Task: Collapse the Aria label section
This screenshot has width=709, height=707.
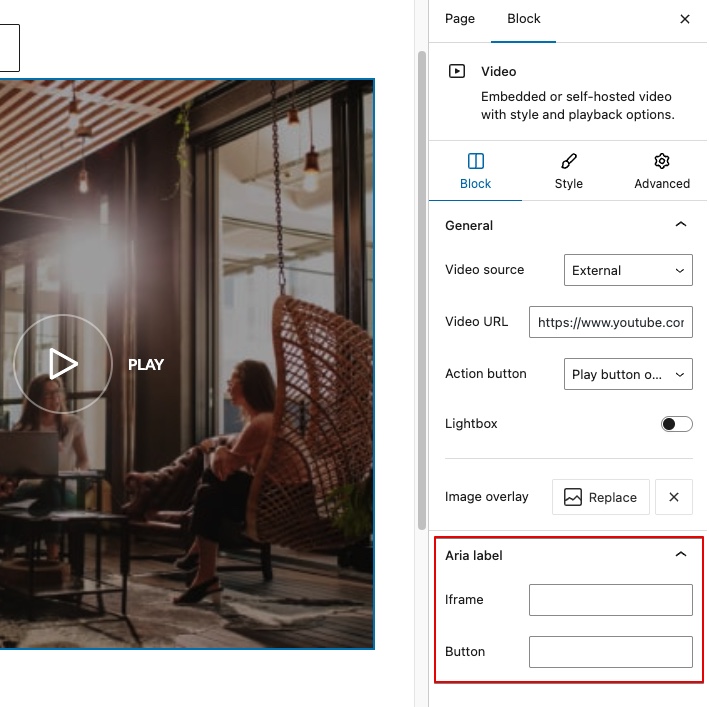Action: point(681,555)
